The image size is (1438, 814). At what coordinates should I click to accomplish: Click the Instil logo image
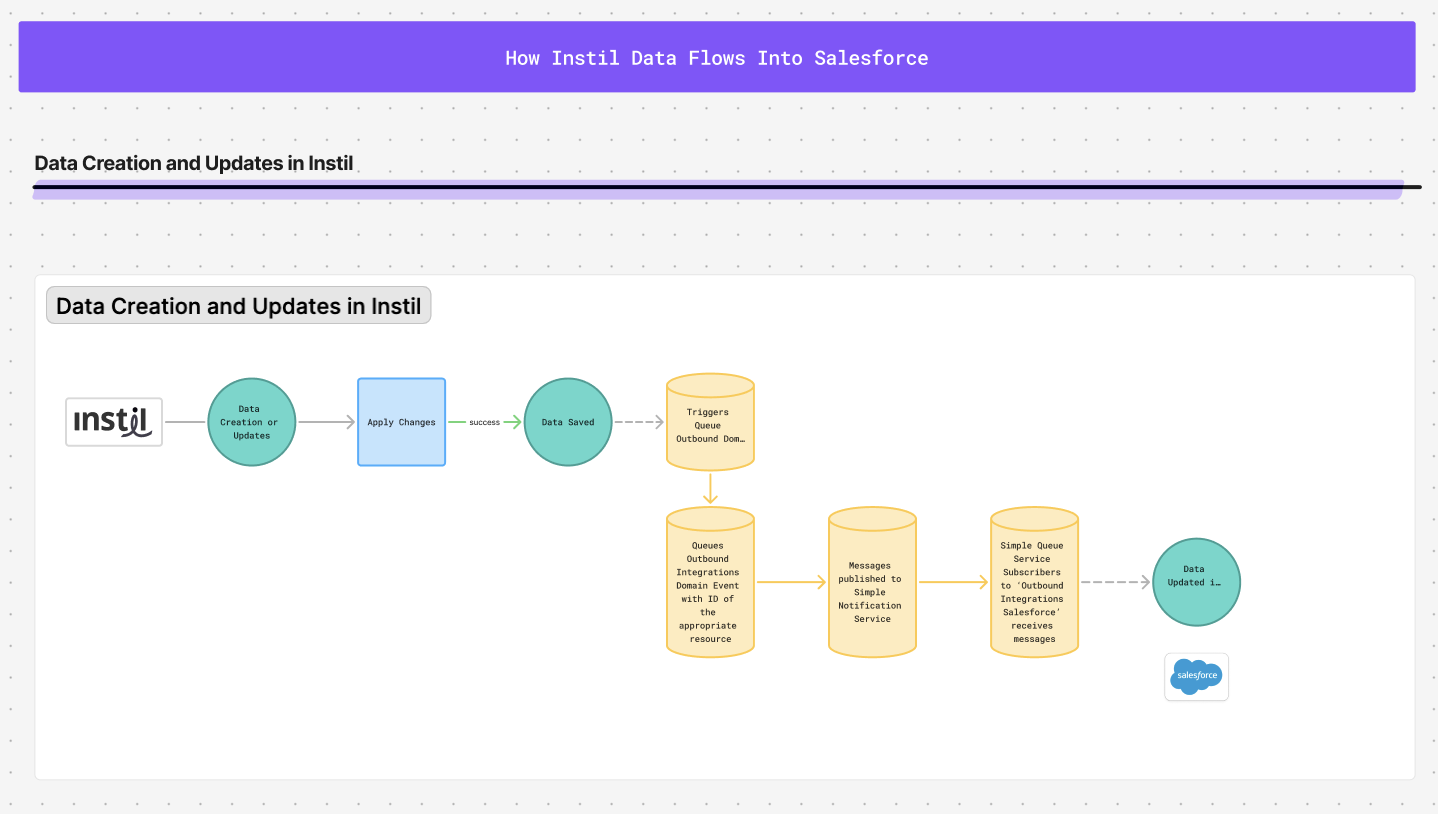(x=114, y=422)
